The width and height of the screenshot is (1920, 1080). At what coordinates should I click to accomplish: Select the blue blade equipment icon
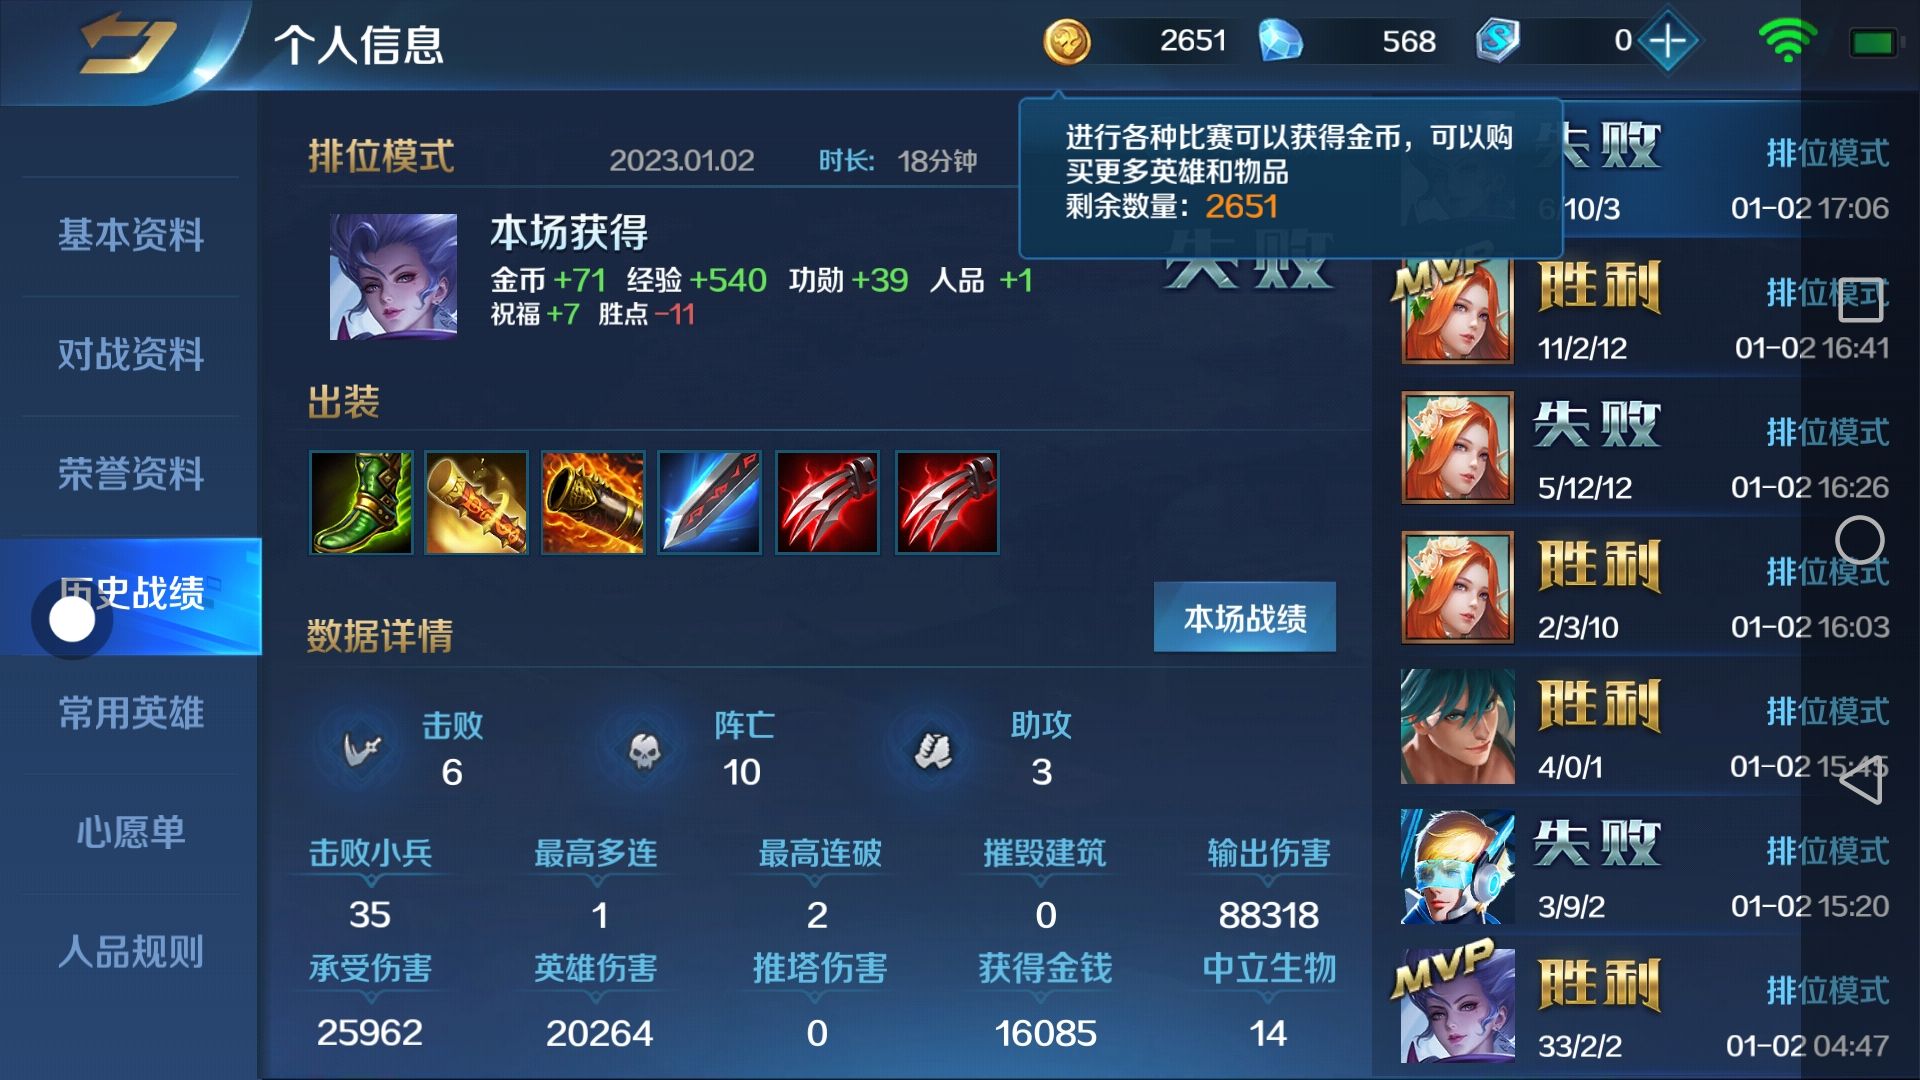(709, 502)
